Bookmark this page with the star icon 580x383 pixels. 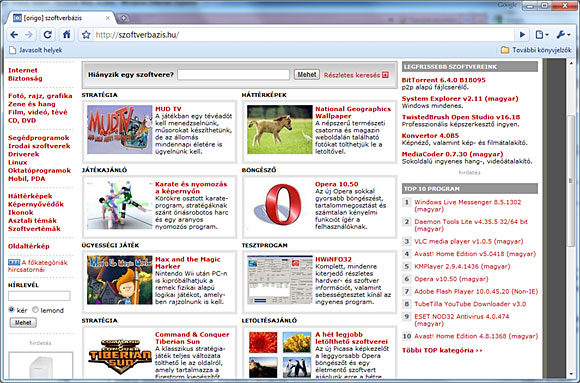click(x=86, y=35)
